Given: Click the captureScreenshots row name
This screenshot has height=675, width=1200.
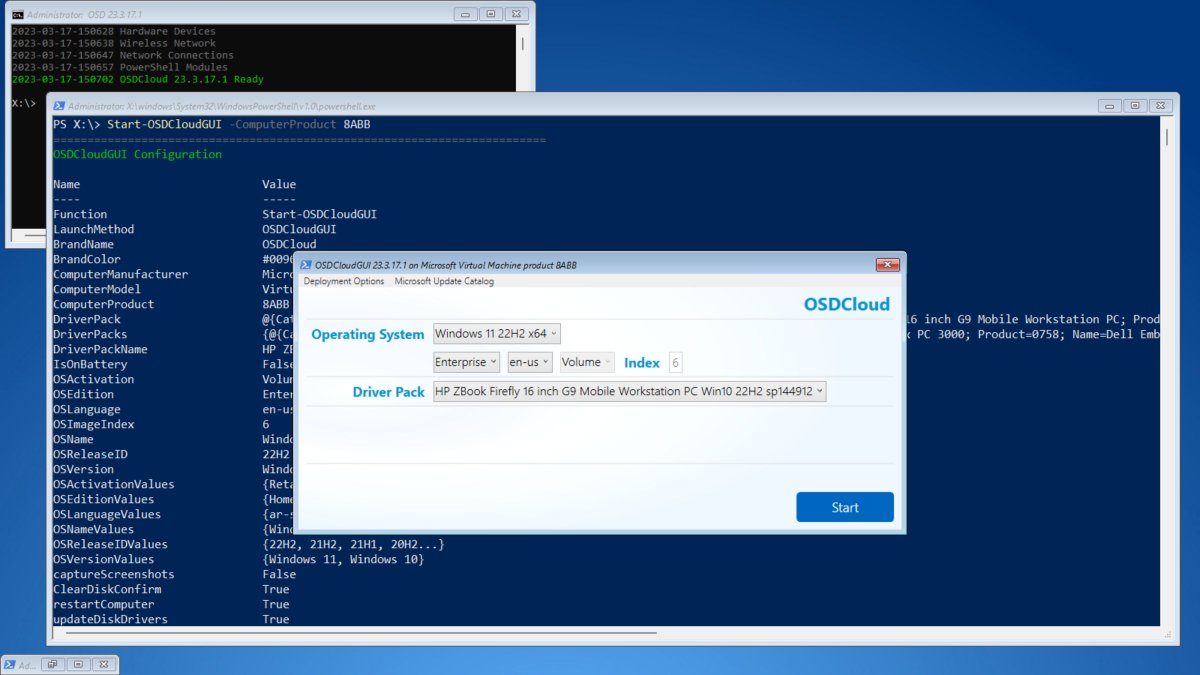Looking at the screenshot, I should (113, 574).
